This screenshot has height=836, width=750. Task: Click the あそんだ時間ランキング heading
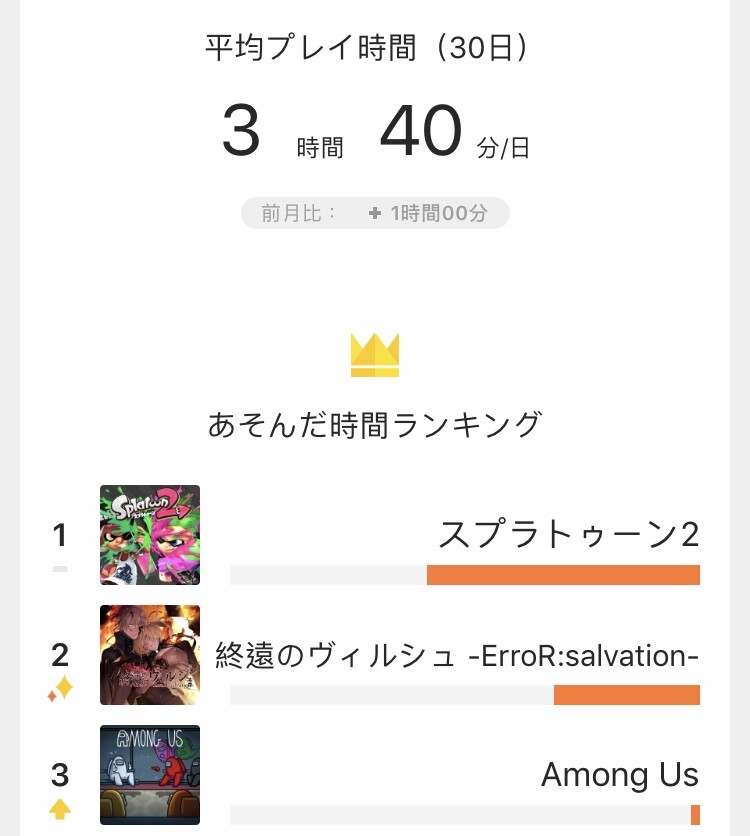pyautogui.click(x=375, y=424)
